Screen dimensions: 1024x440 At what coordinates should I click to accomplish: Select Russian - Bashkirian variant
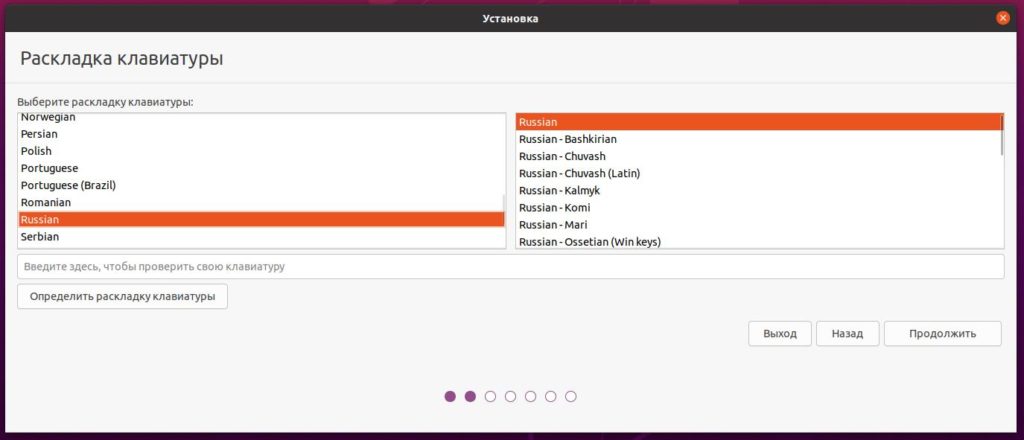(567, 139)
